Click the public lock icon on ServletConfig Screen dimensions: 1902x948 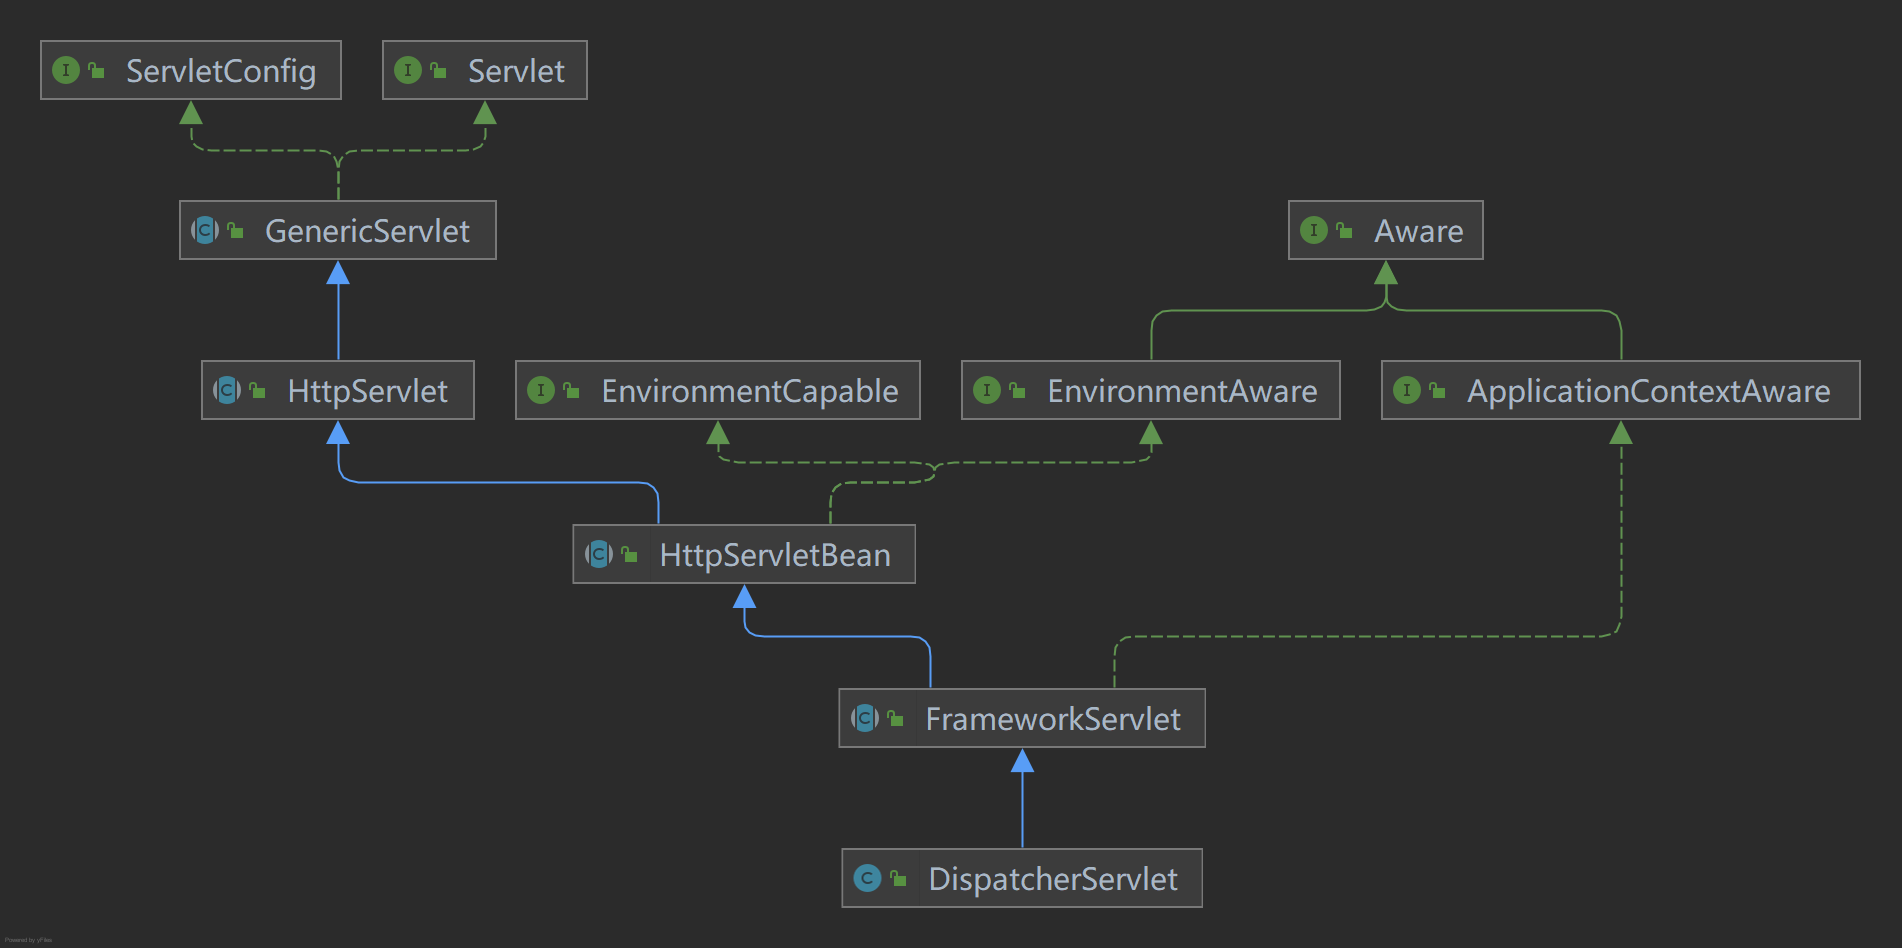[96, 70]
